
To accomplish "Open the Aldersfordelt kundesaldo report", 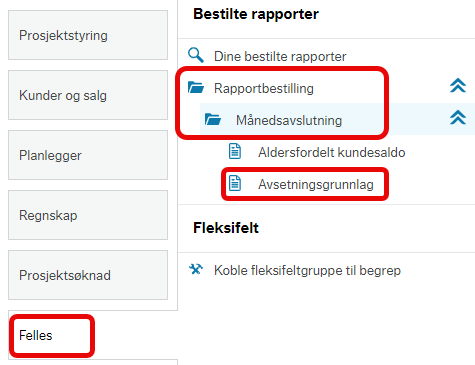I will [332, 152].
